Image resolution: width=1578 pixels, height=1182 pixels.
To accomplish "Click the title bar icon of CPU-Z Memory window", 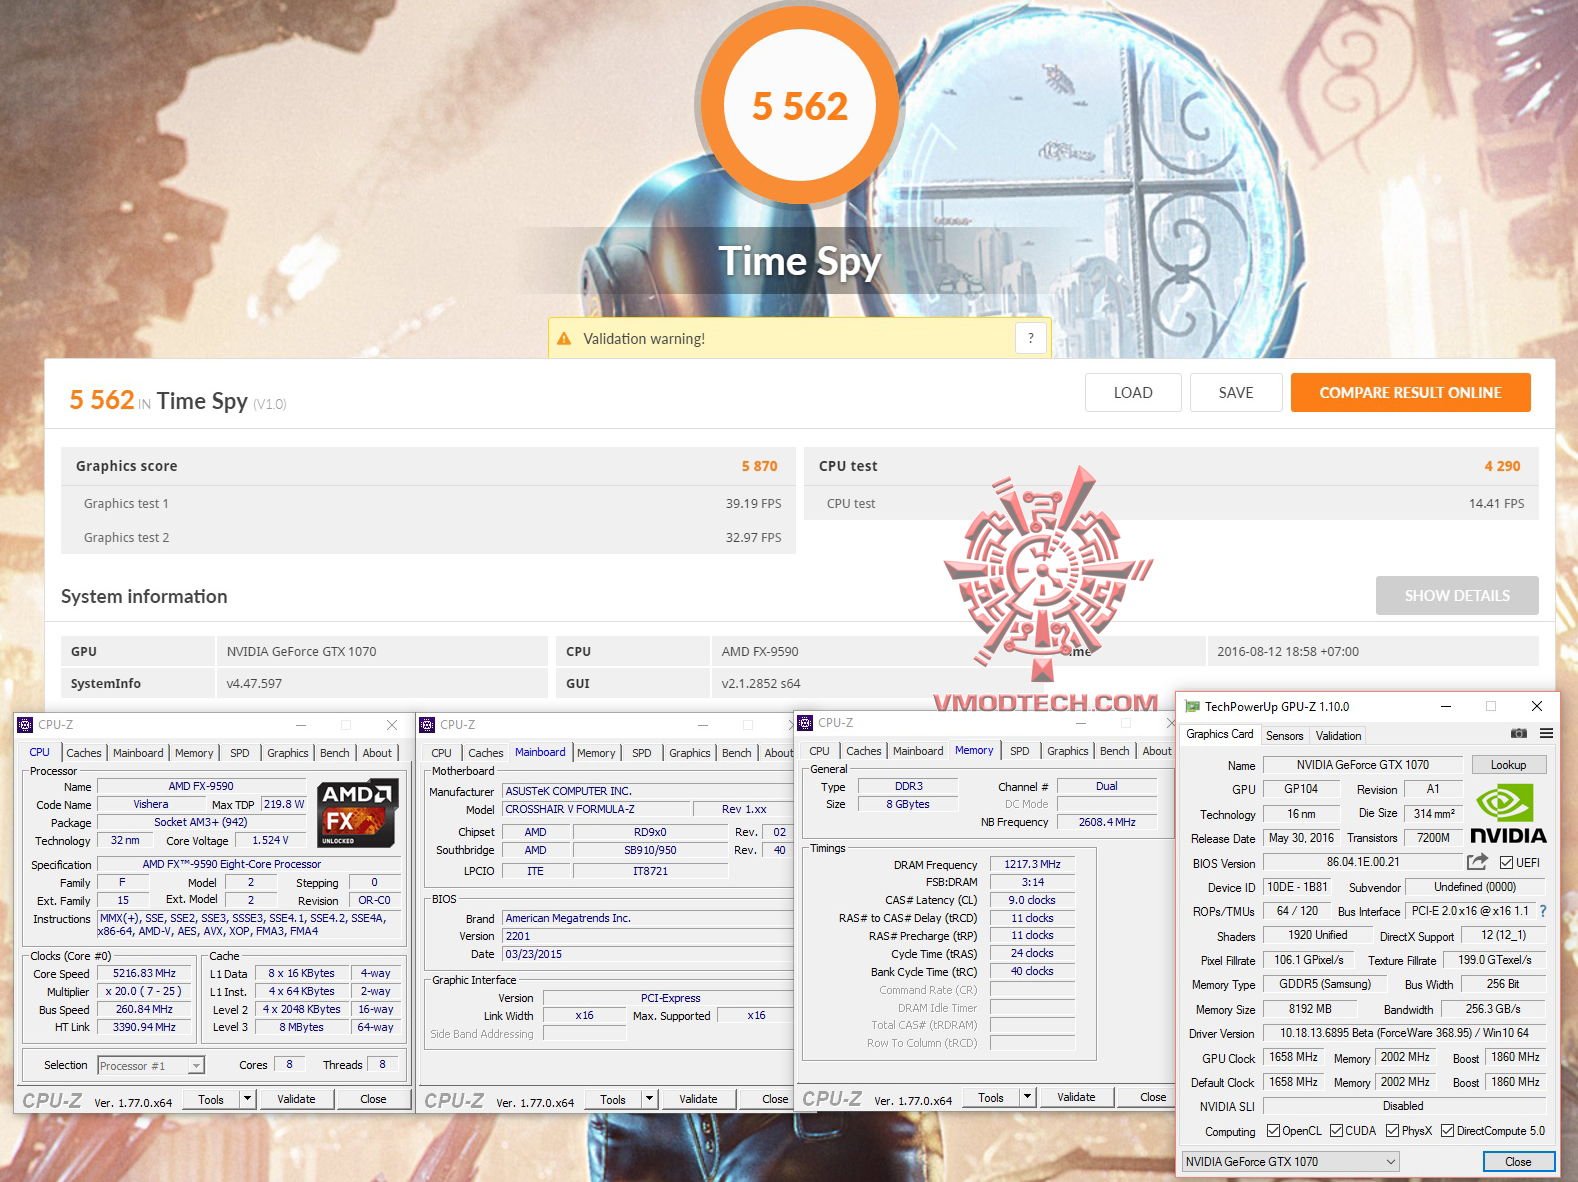I will point(805,723).
